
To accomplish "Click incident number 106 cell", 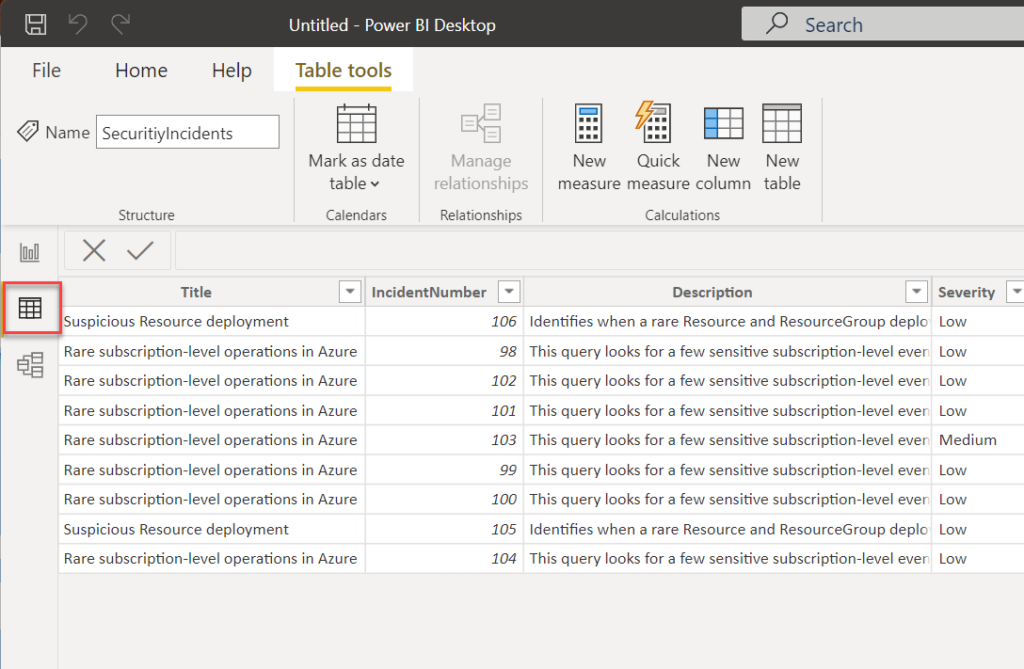I will point(444,321).
